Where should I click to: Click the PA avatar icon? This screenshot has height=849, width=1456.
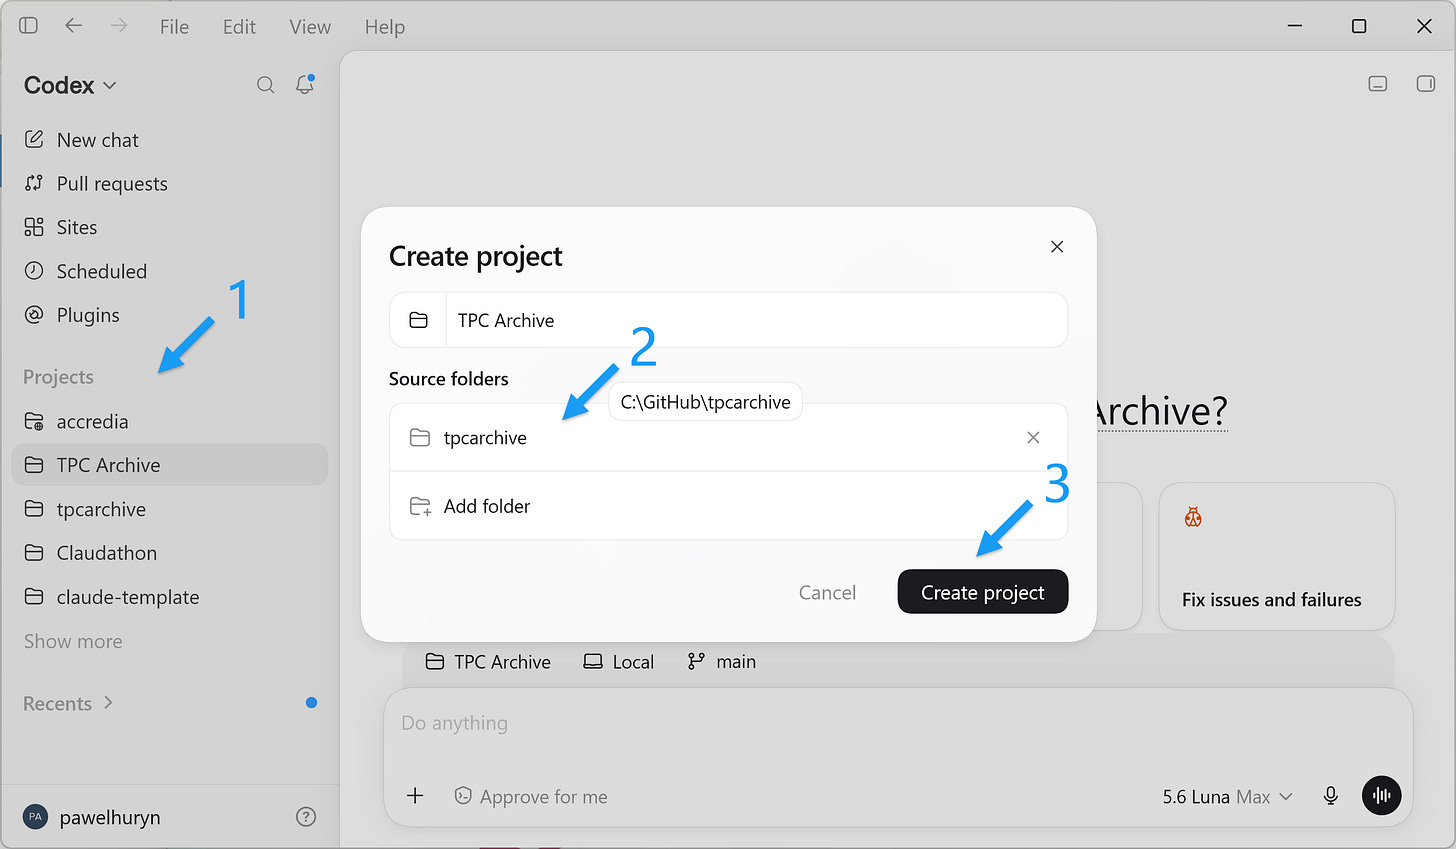click(35, 817)
